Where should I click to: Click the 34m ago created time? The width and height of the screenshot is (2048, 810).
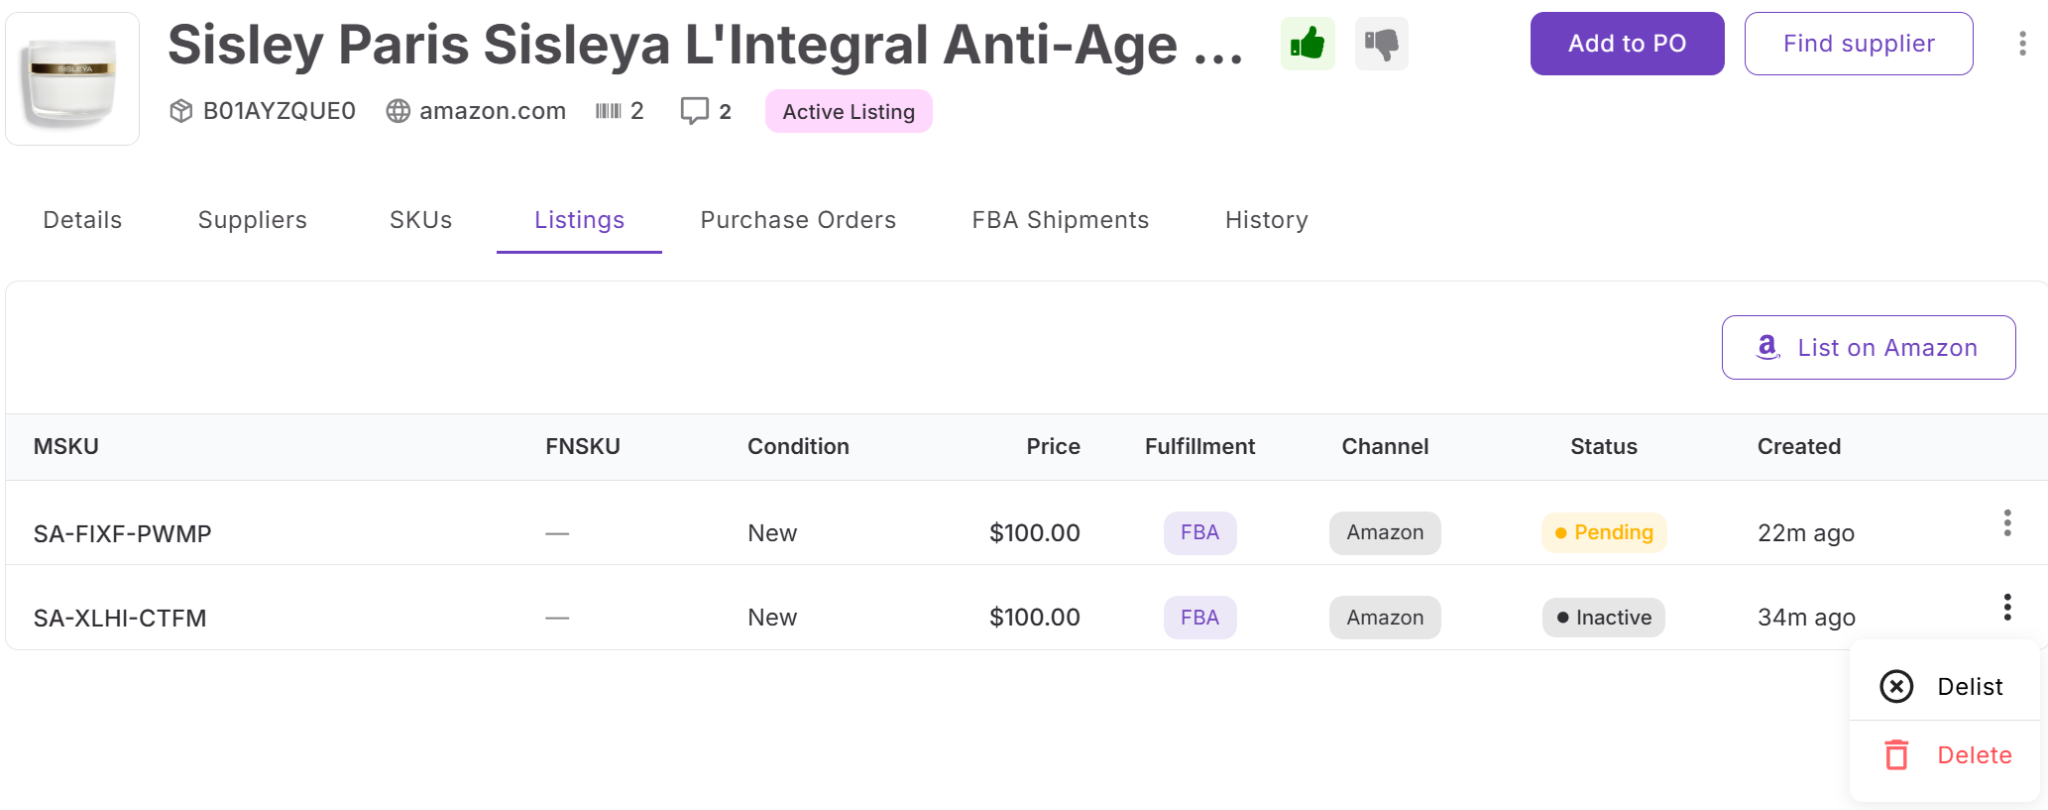pos(1806,618)
